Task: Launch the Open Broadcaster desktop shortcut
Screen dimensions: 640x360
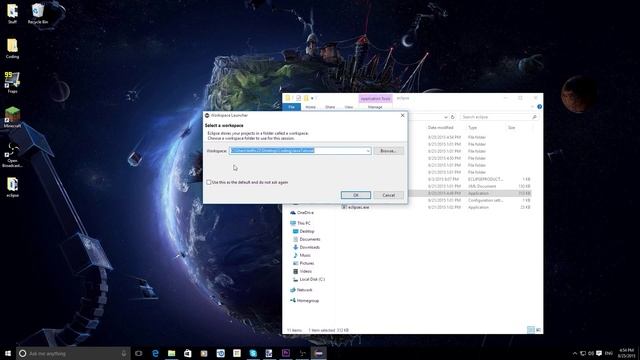Action: 12,155
